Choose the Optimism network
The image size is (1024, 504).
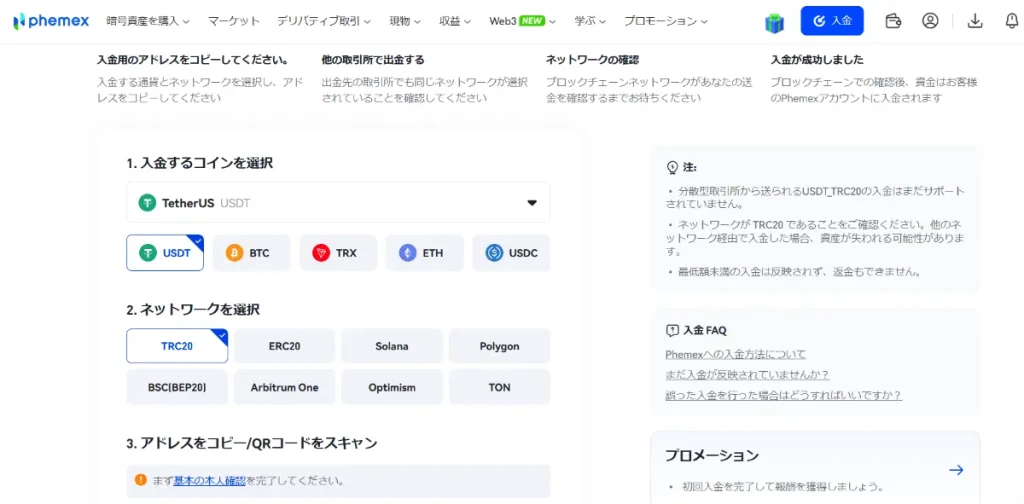392,387
